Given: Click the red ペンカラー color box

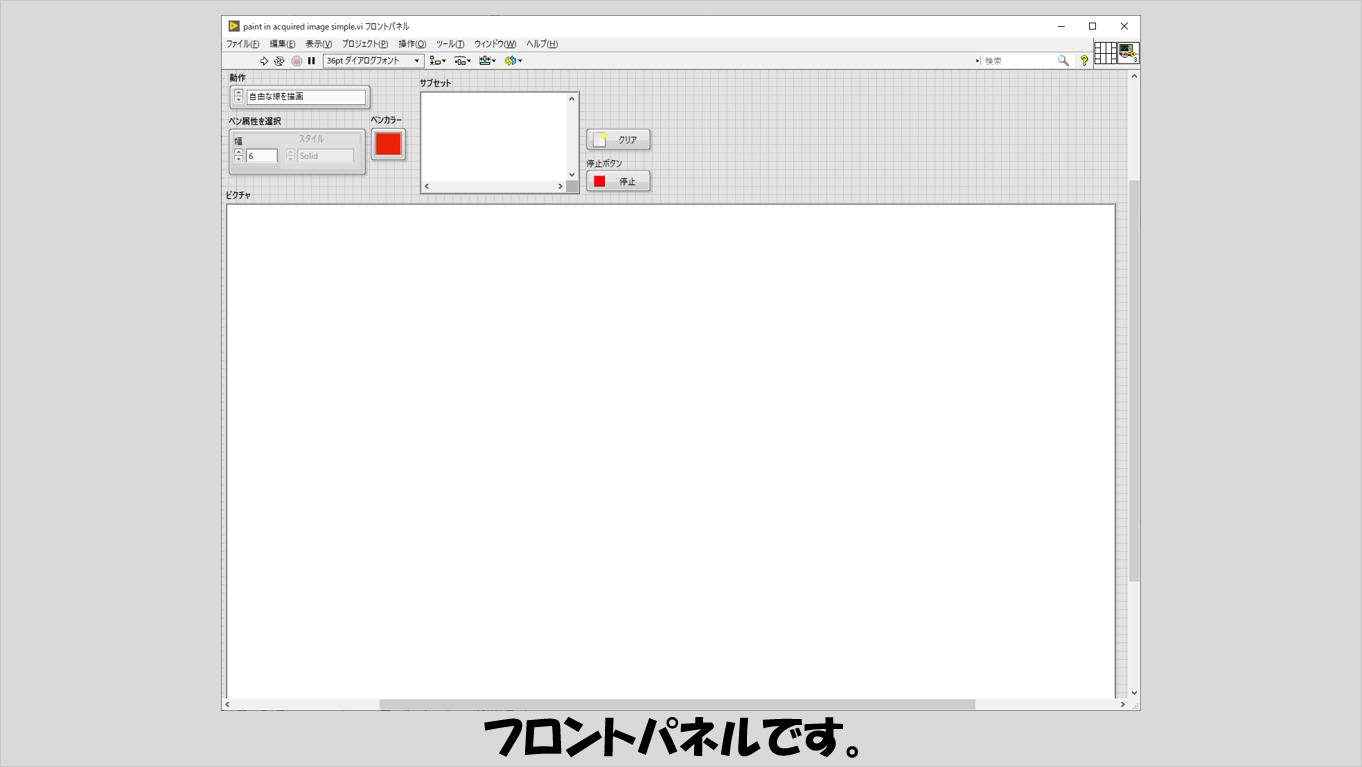Looking at the screenshot, I should tap(388, 144).
